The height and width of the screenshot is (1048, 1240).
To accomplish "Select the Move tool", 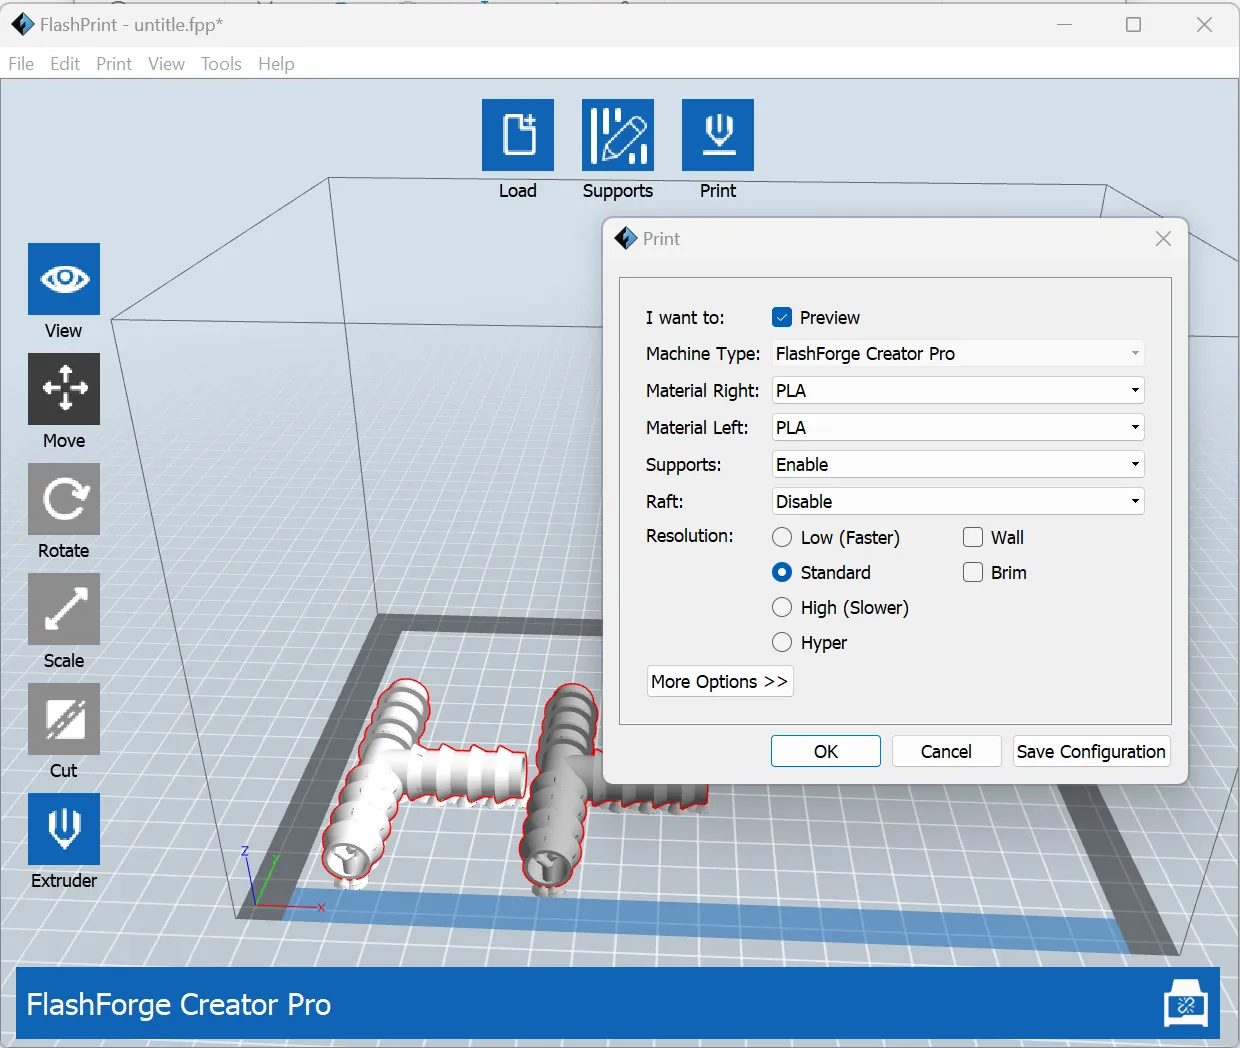I will tap(64, 389).
